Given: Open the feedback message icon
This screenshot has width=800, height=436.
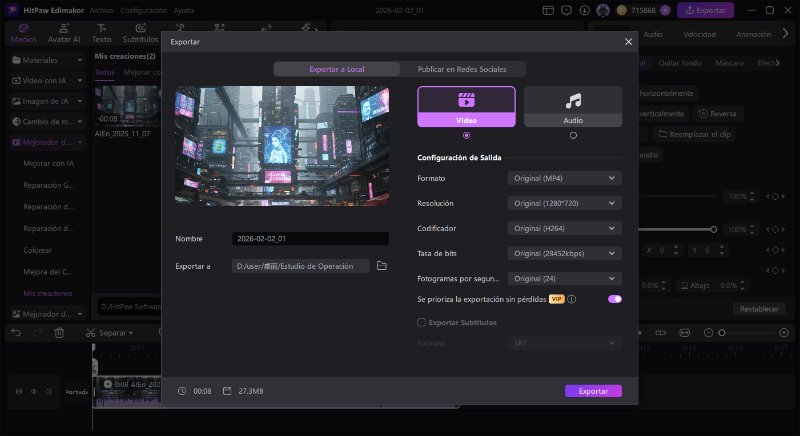Looking at the screenshot, I should click(x=566, y=10).
